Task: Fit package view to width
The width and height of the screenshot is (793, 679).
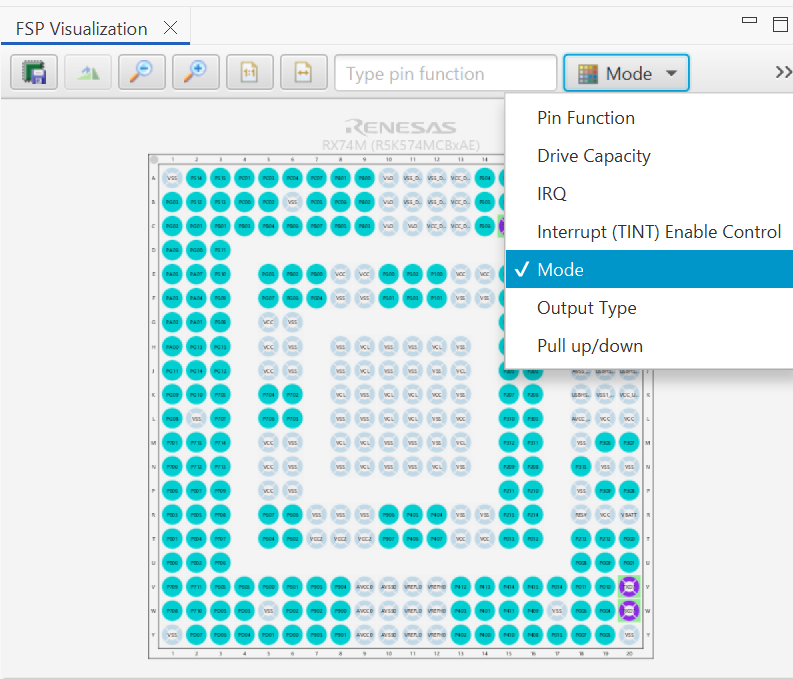Action: click(x=304, y=73)
